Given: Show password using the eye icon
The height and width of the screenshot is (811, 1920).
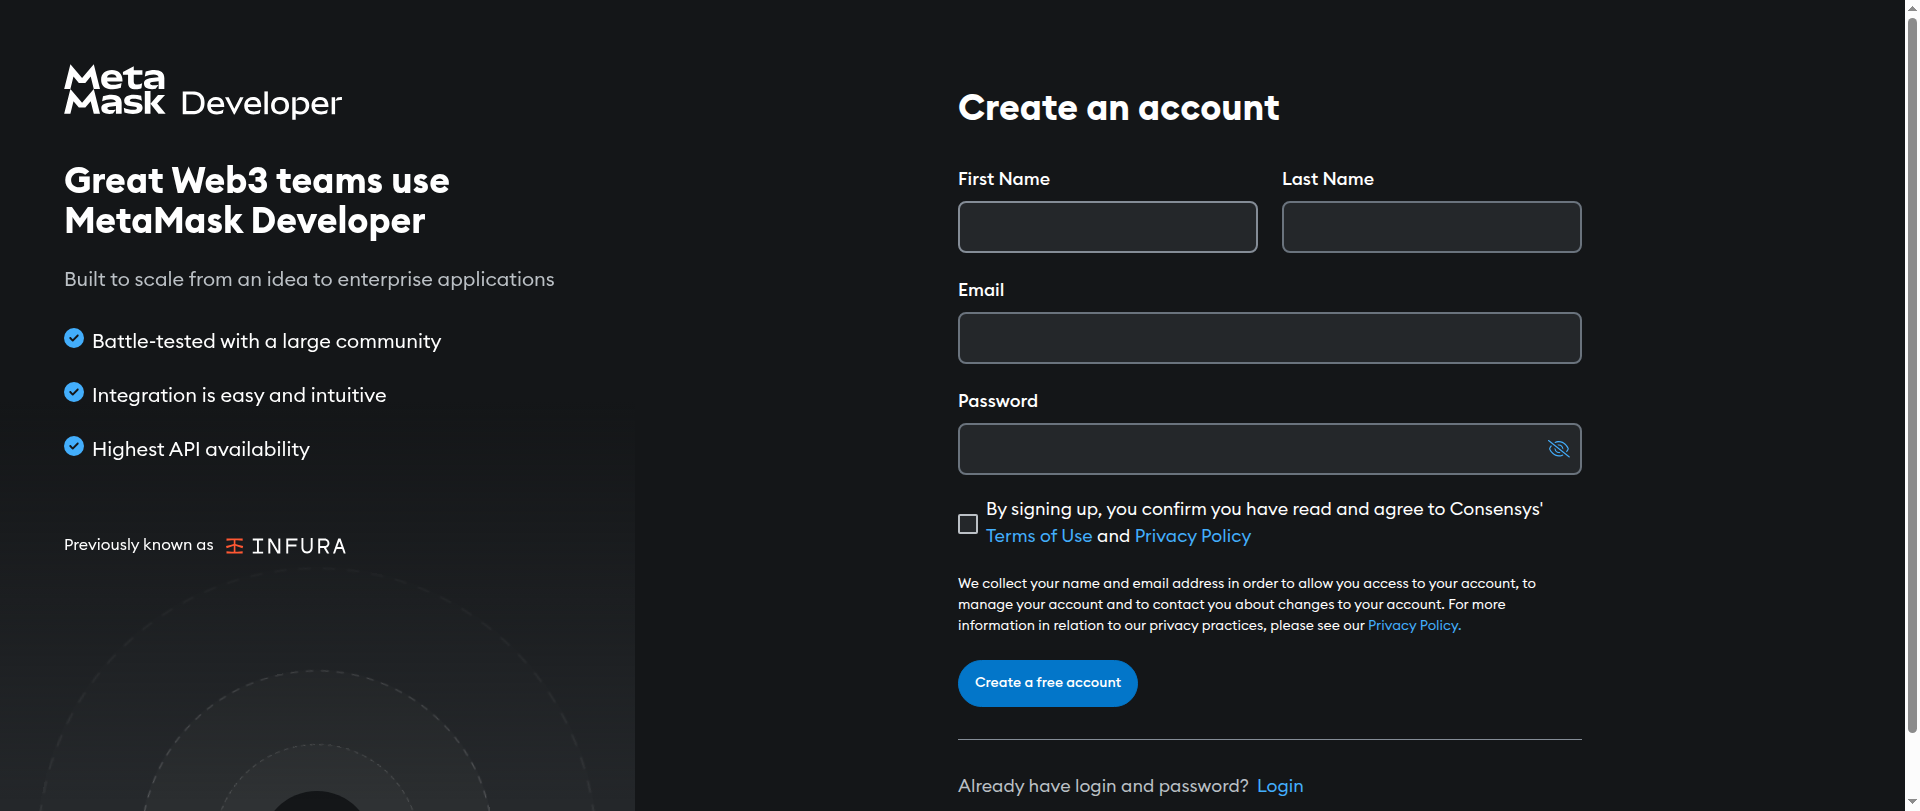Looking at the screenshot, I should coord(1558,449).
